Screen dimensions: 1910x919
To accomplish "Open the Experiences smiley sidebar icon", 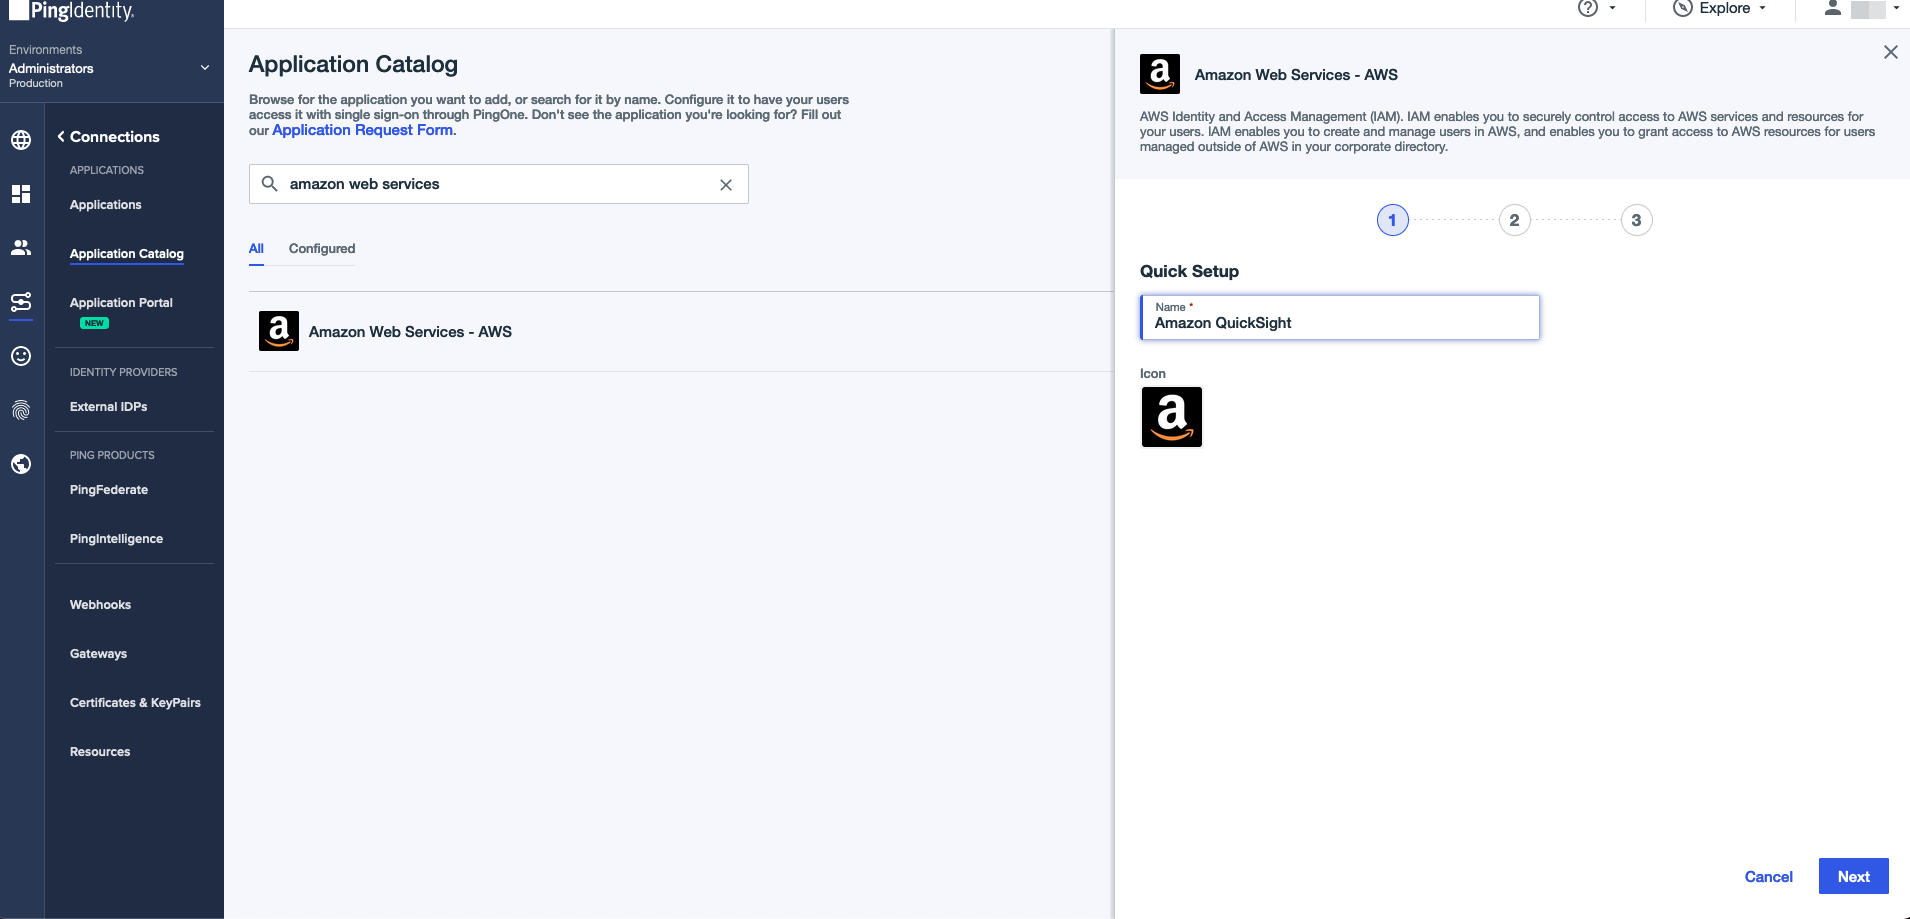I will tap(21, 356).
